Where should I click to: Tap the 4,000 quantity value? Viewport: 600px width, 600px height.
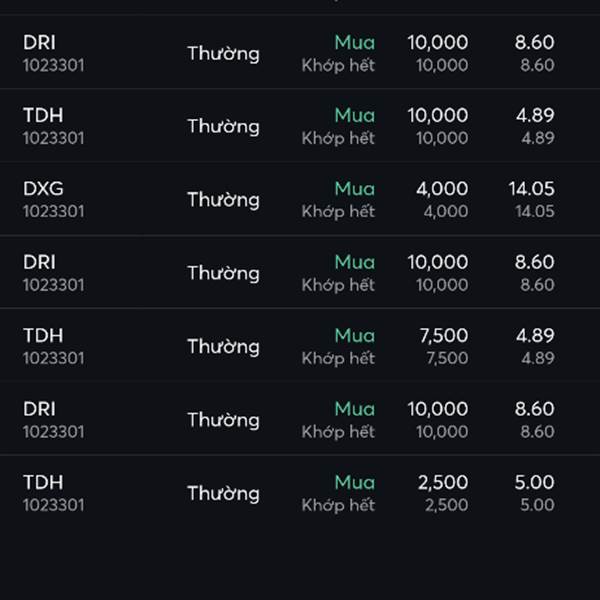pos(442,189)
